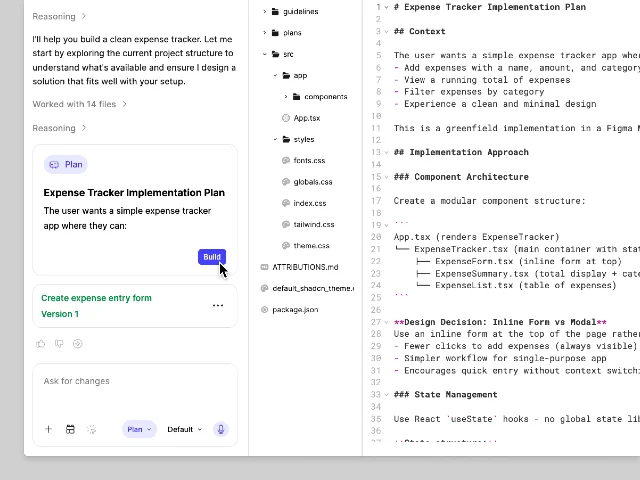This screenshot has width=640, height=480.
Task: Click the Build button on the plan card
Action: pyautogui.click(x=212, y=257)
